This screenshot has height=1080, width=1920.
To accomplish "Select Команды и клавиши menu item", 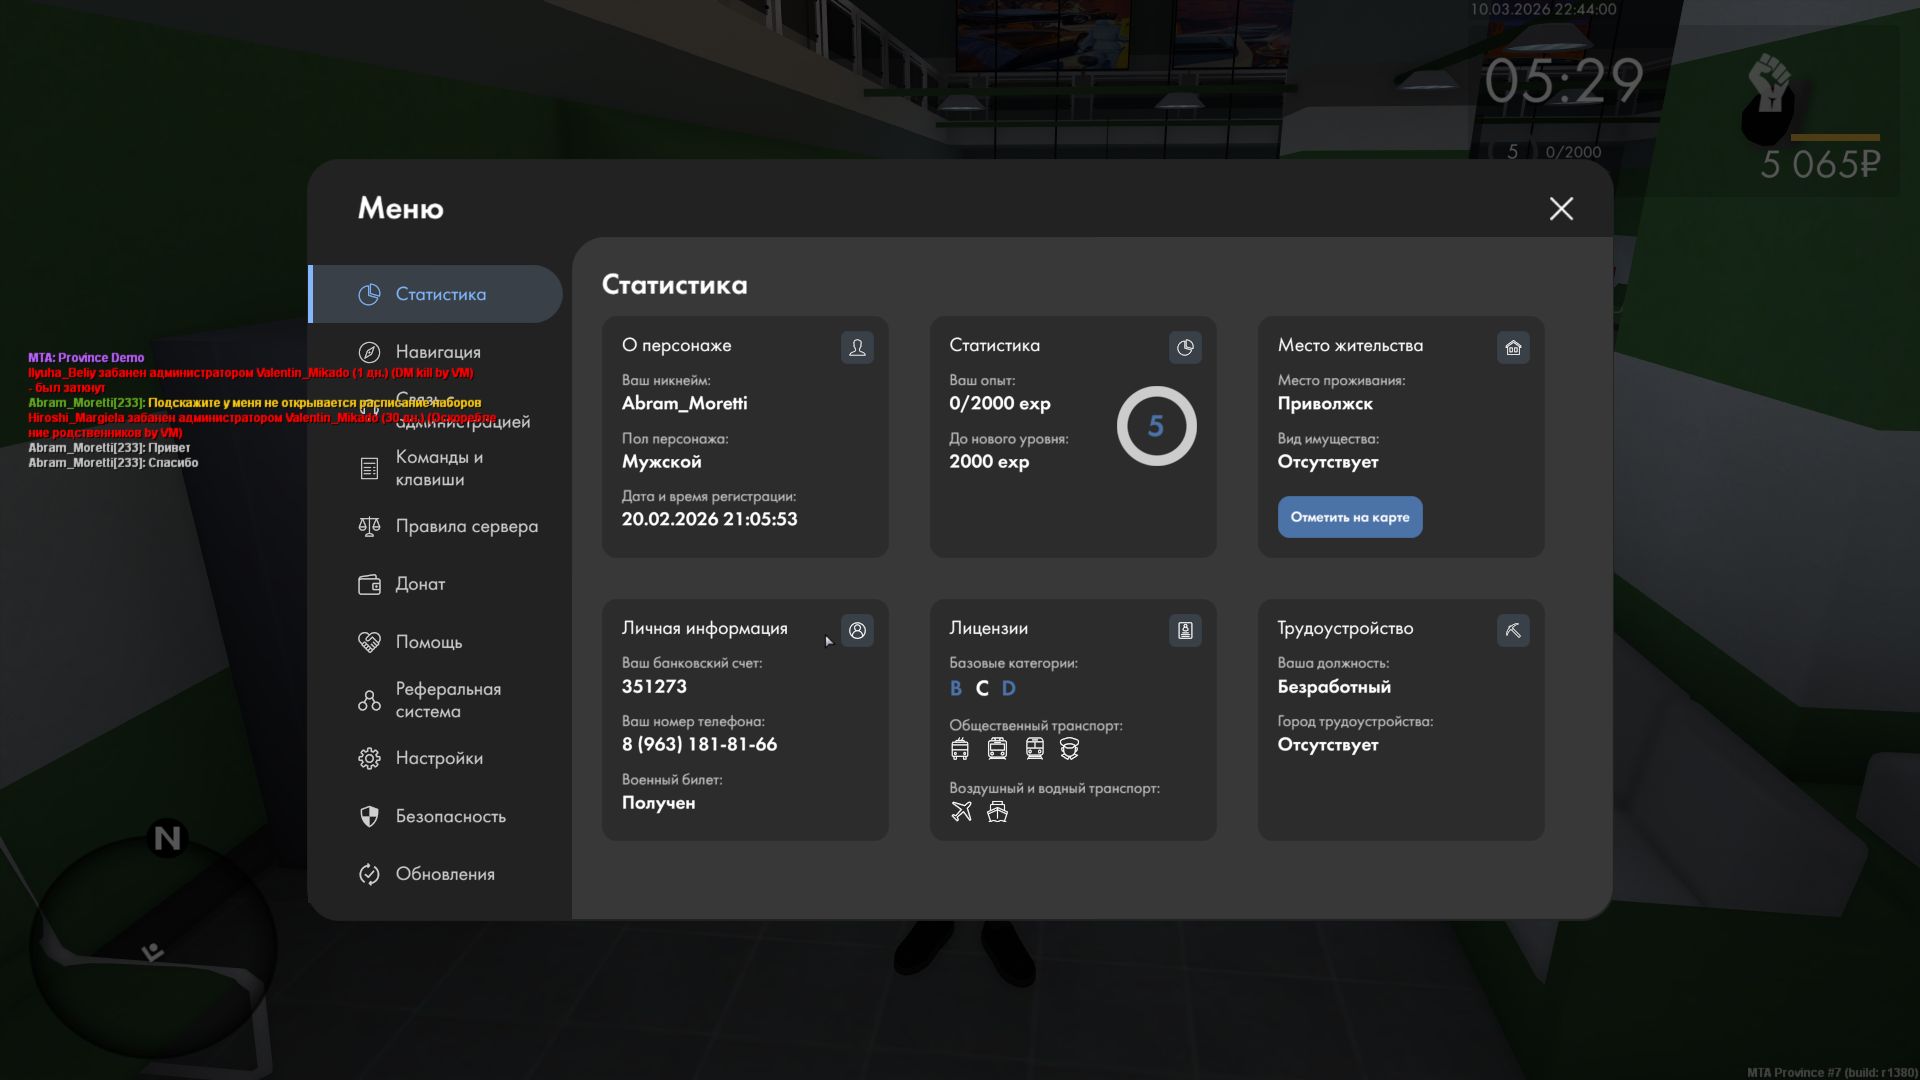I will 438,468.
